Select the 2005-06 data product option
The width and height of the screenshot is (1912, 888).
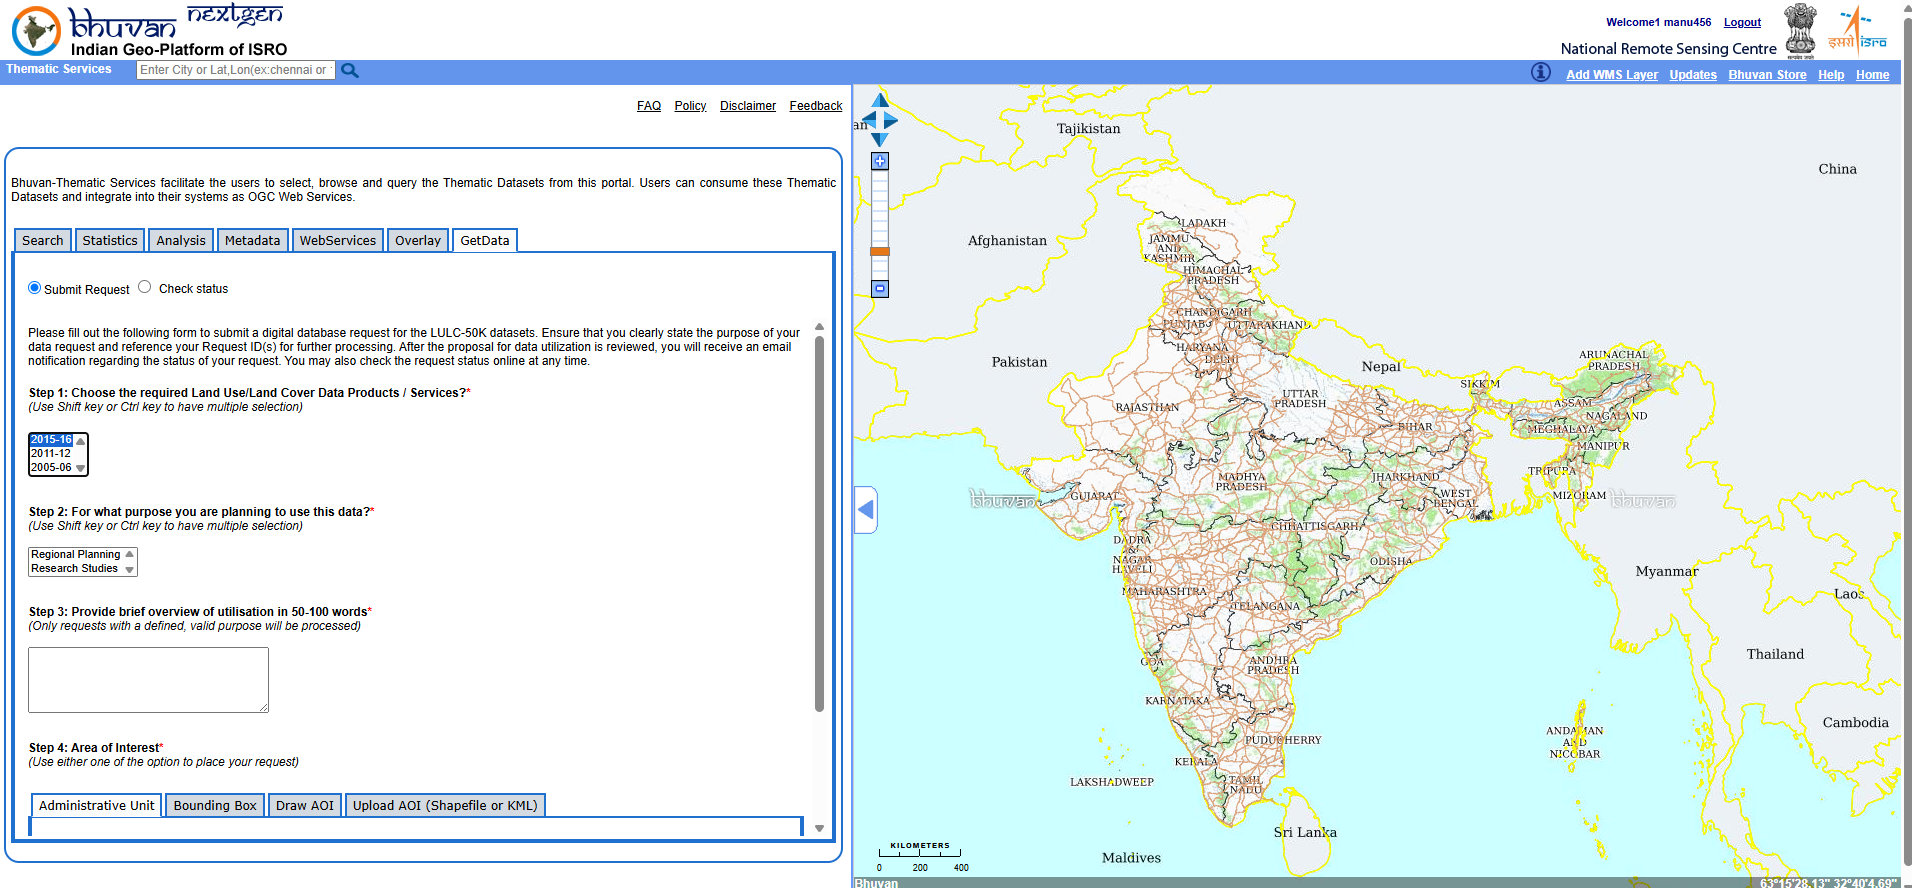tap(51, 468)
